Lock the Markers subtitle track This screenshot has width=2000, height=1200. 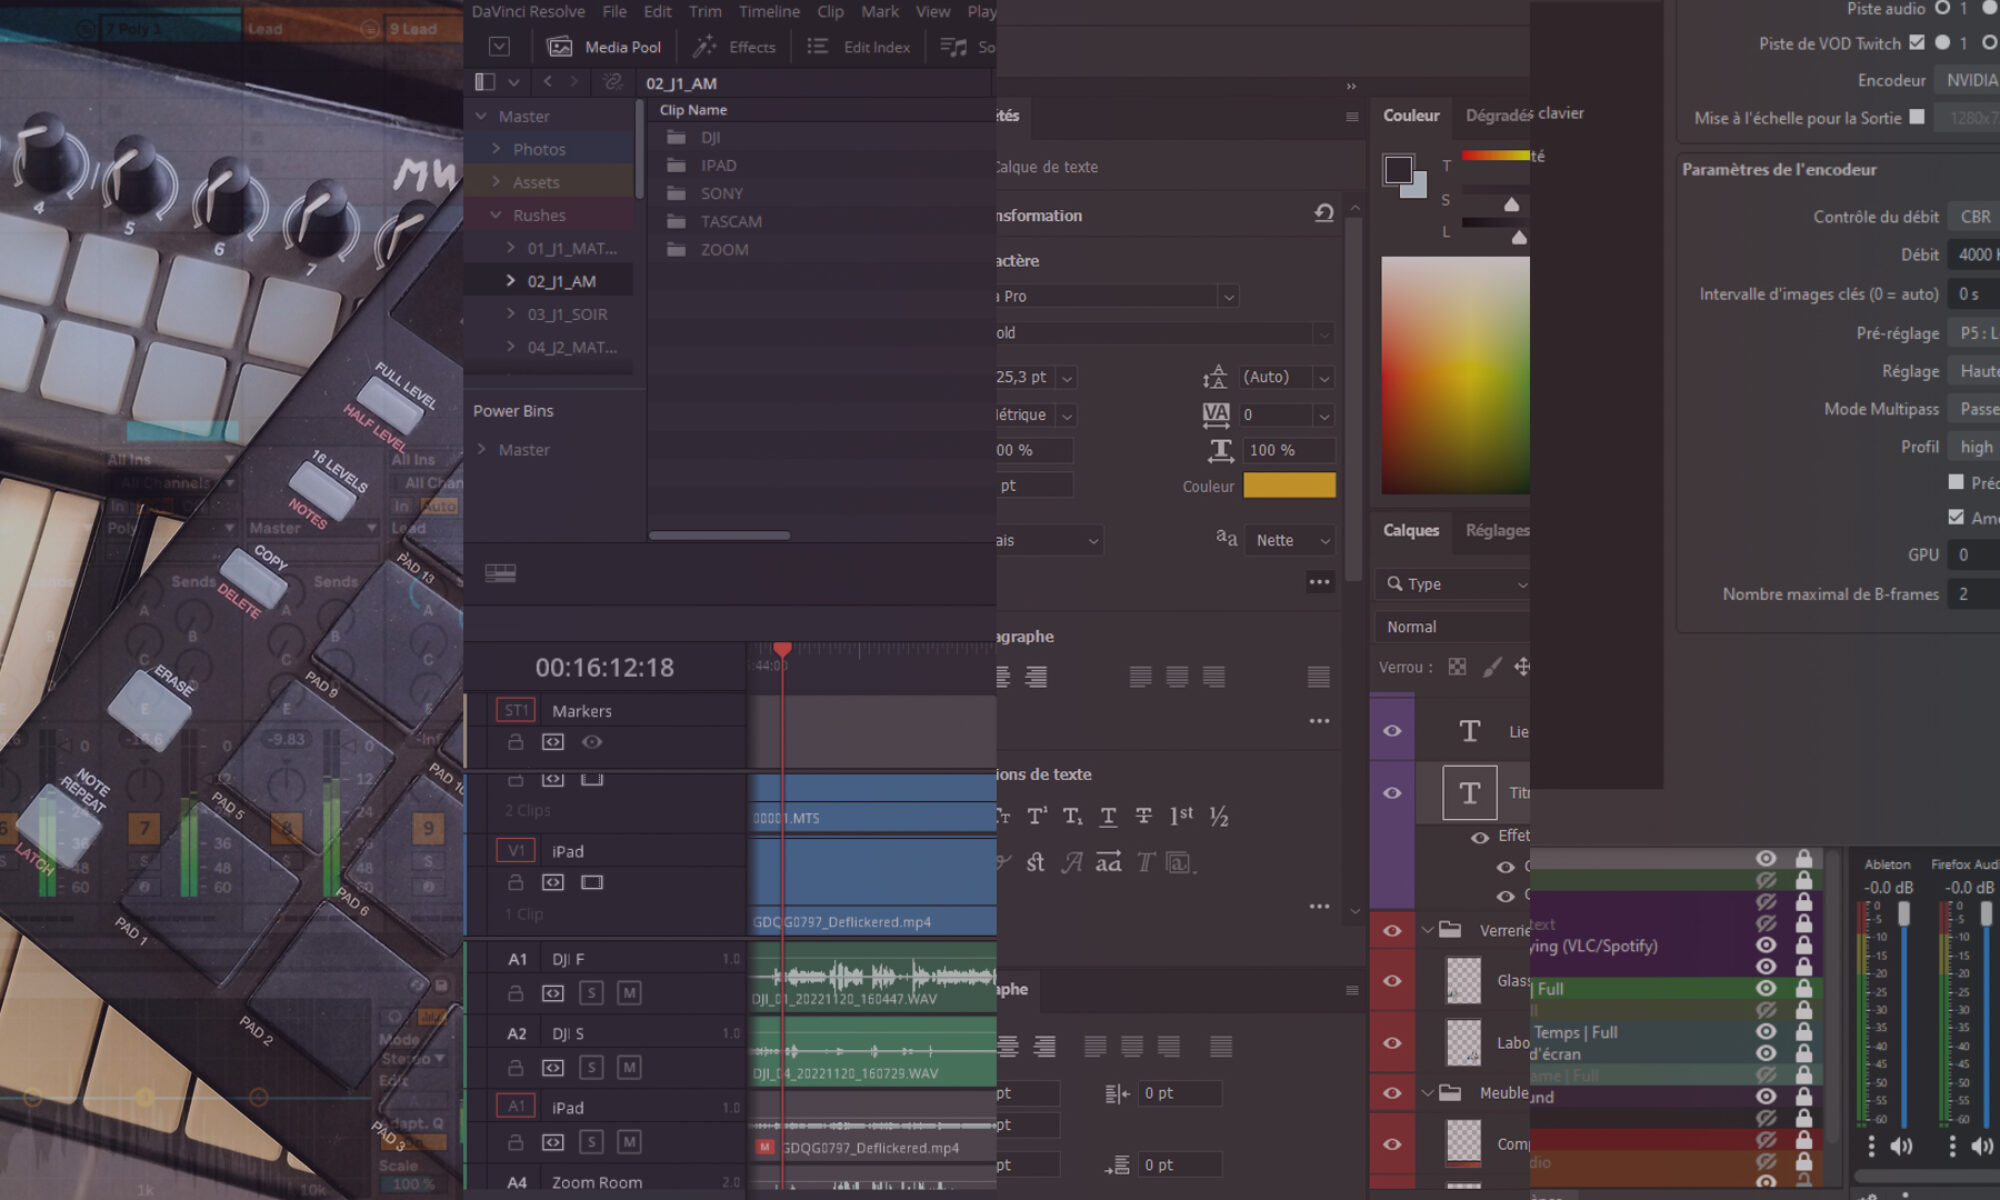pyautogui.click(x=515, y=742)
